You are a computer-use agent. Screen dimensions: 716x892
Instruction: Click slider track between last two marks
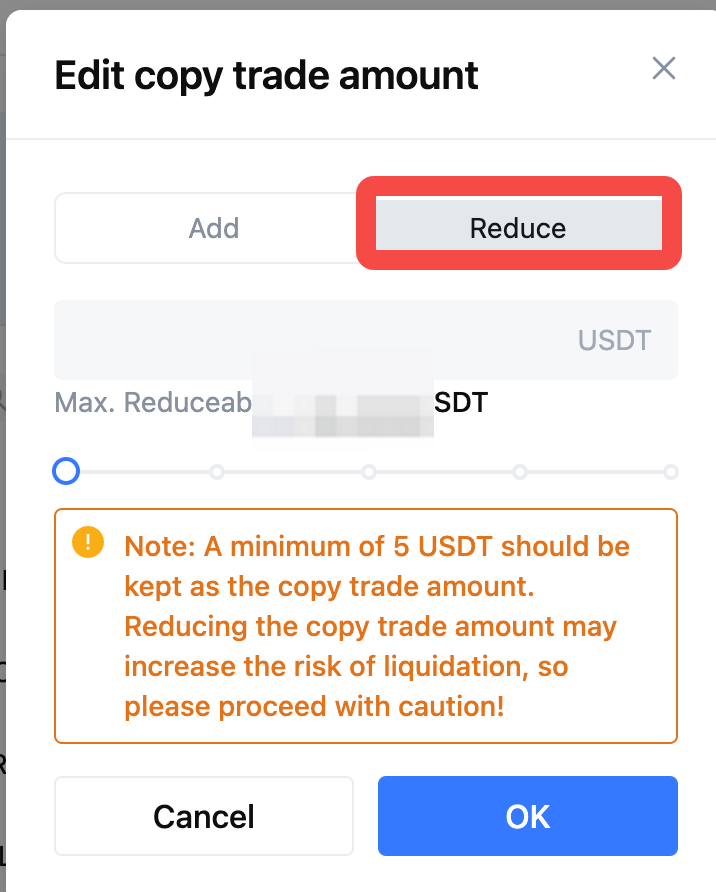(x=595, y=472)
